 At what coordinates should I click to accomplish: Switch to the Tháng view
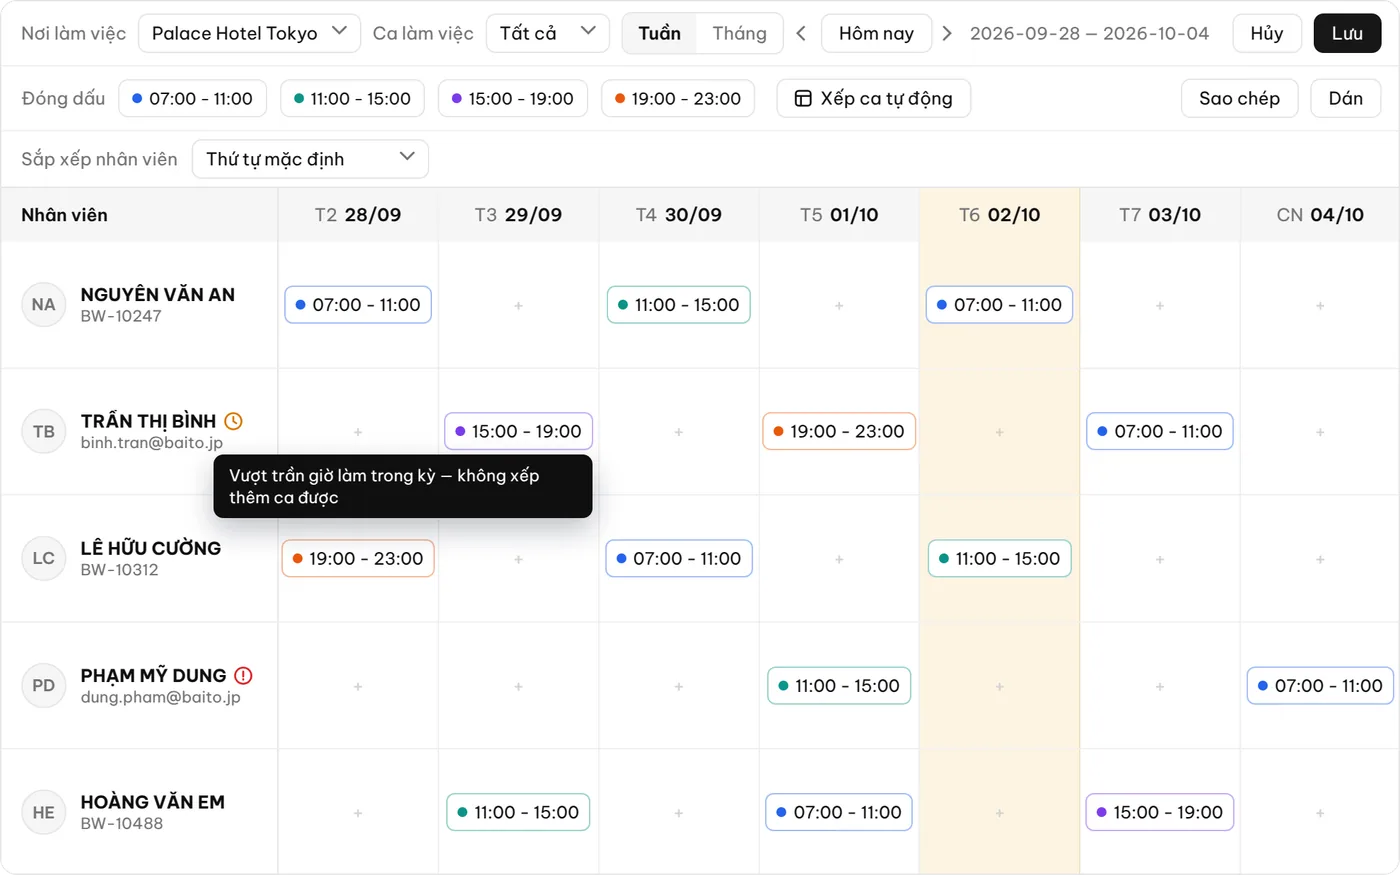739,33
